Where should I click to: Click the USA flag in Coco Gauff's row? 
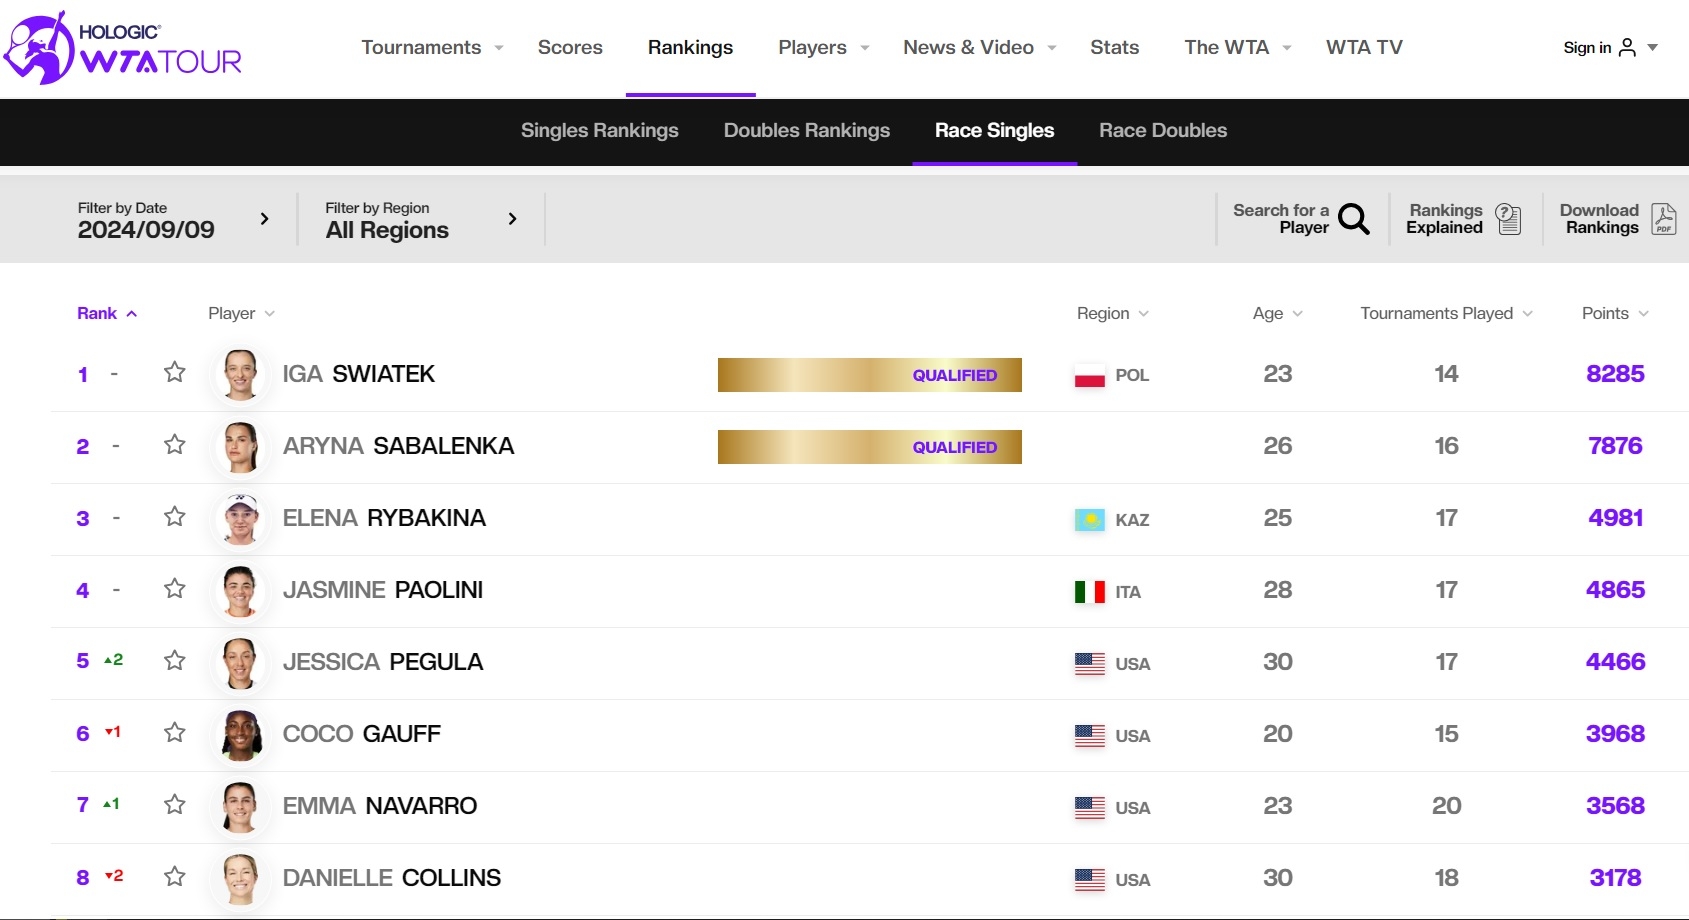pyautogui.click(x=1089, y=736)
